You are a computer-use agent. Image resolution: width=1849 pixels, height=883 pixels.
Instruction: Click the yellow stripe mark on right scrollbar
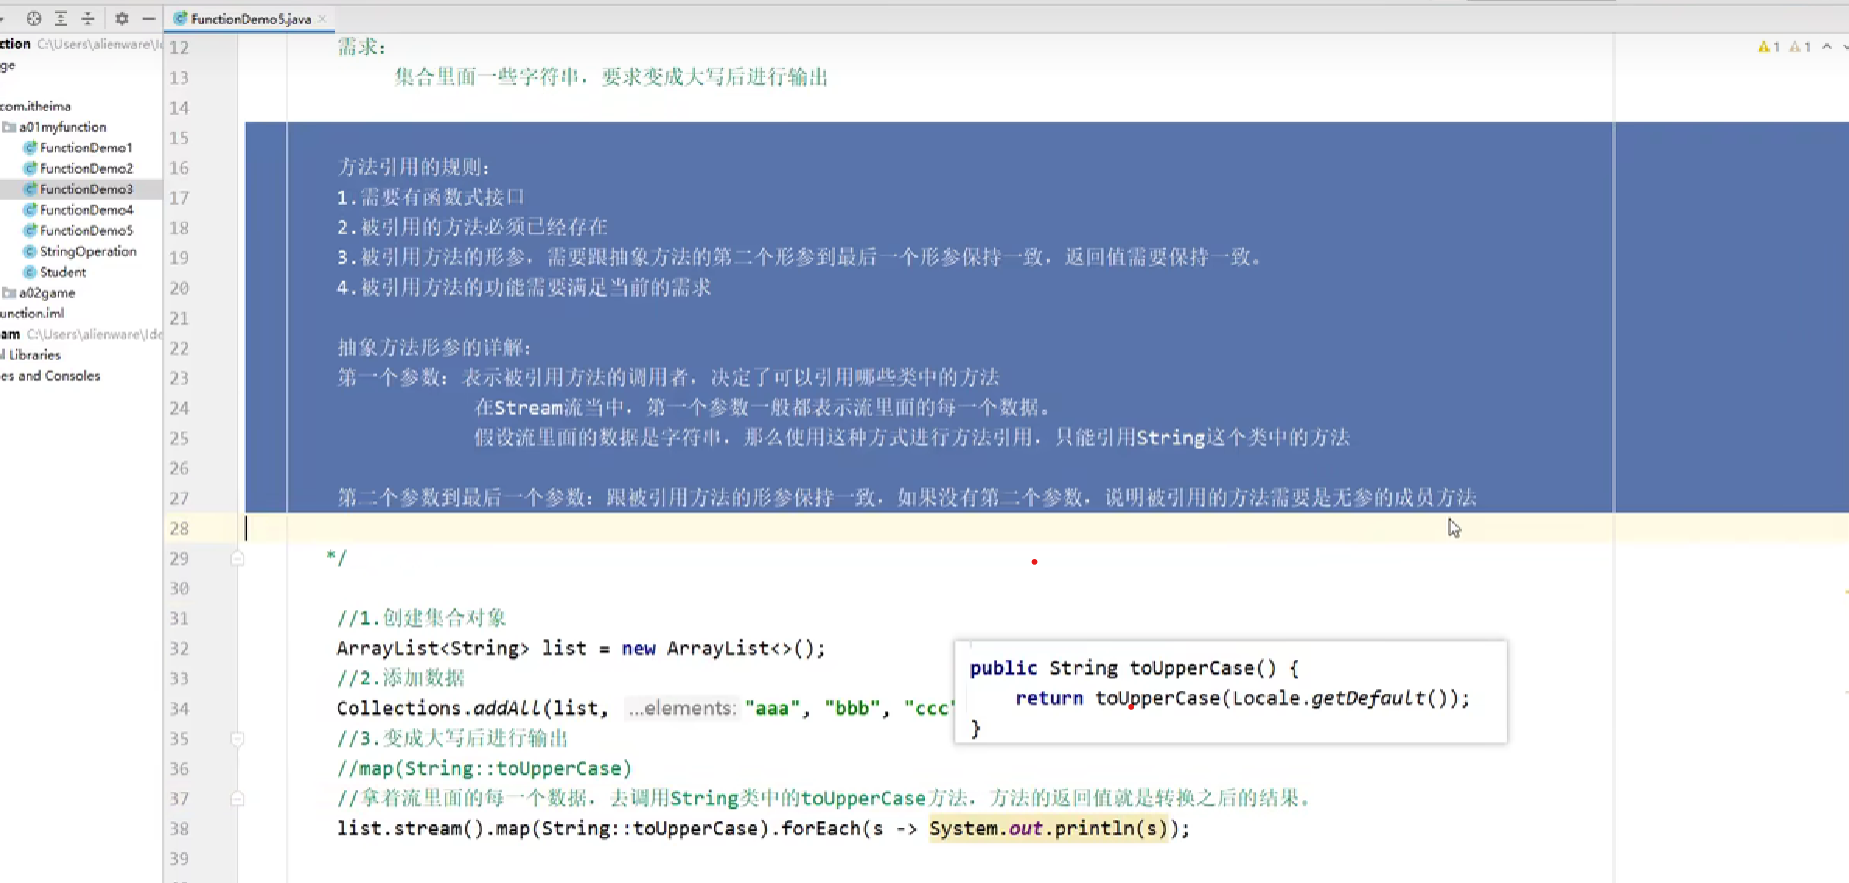pyautogui.click(x=1845, y=592)
